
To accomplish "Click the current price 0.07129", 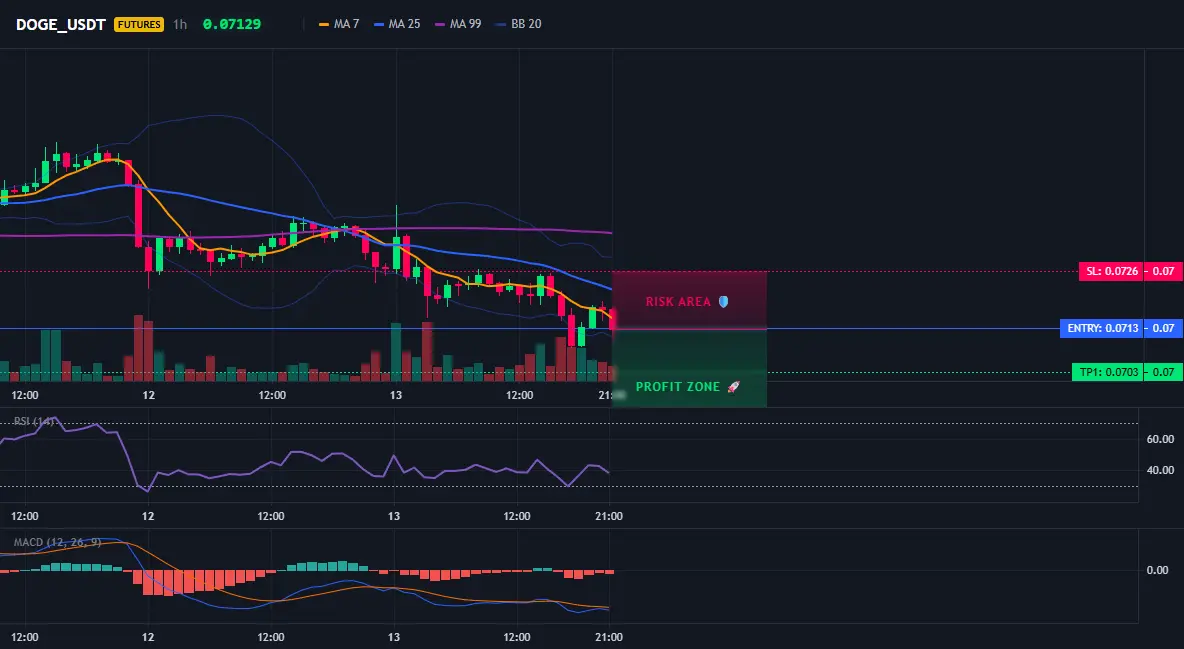I will 232,24.
